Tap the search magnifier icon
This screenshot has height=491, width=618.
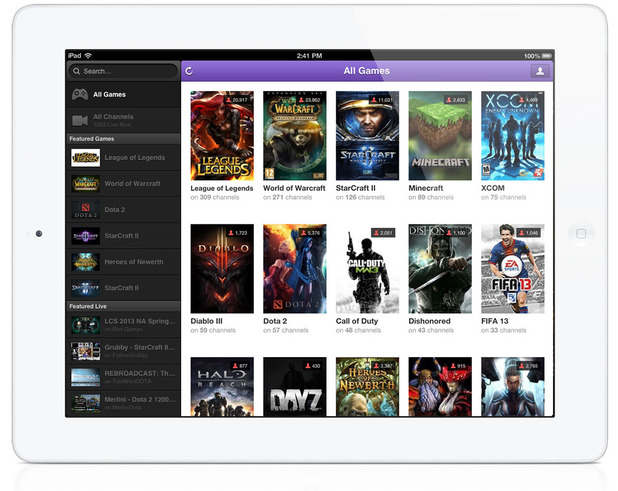[76, 71]
